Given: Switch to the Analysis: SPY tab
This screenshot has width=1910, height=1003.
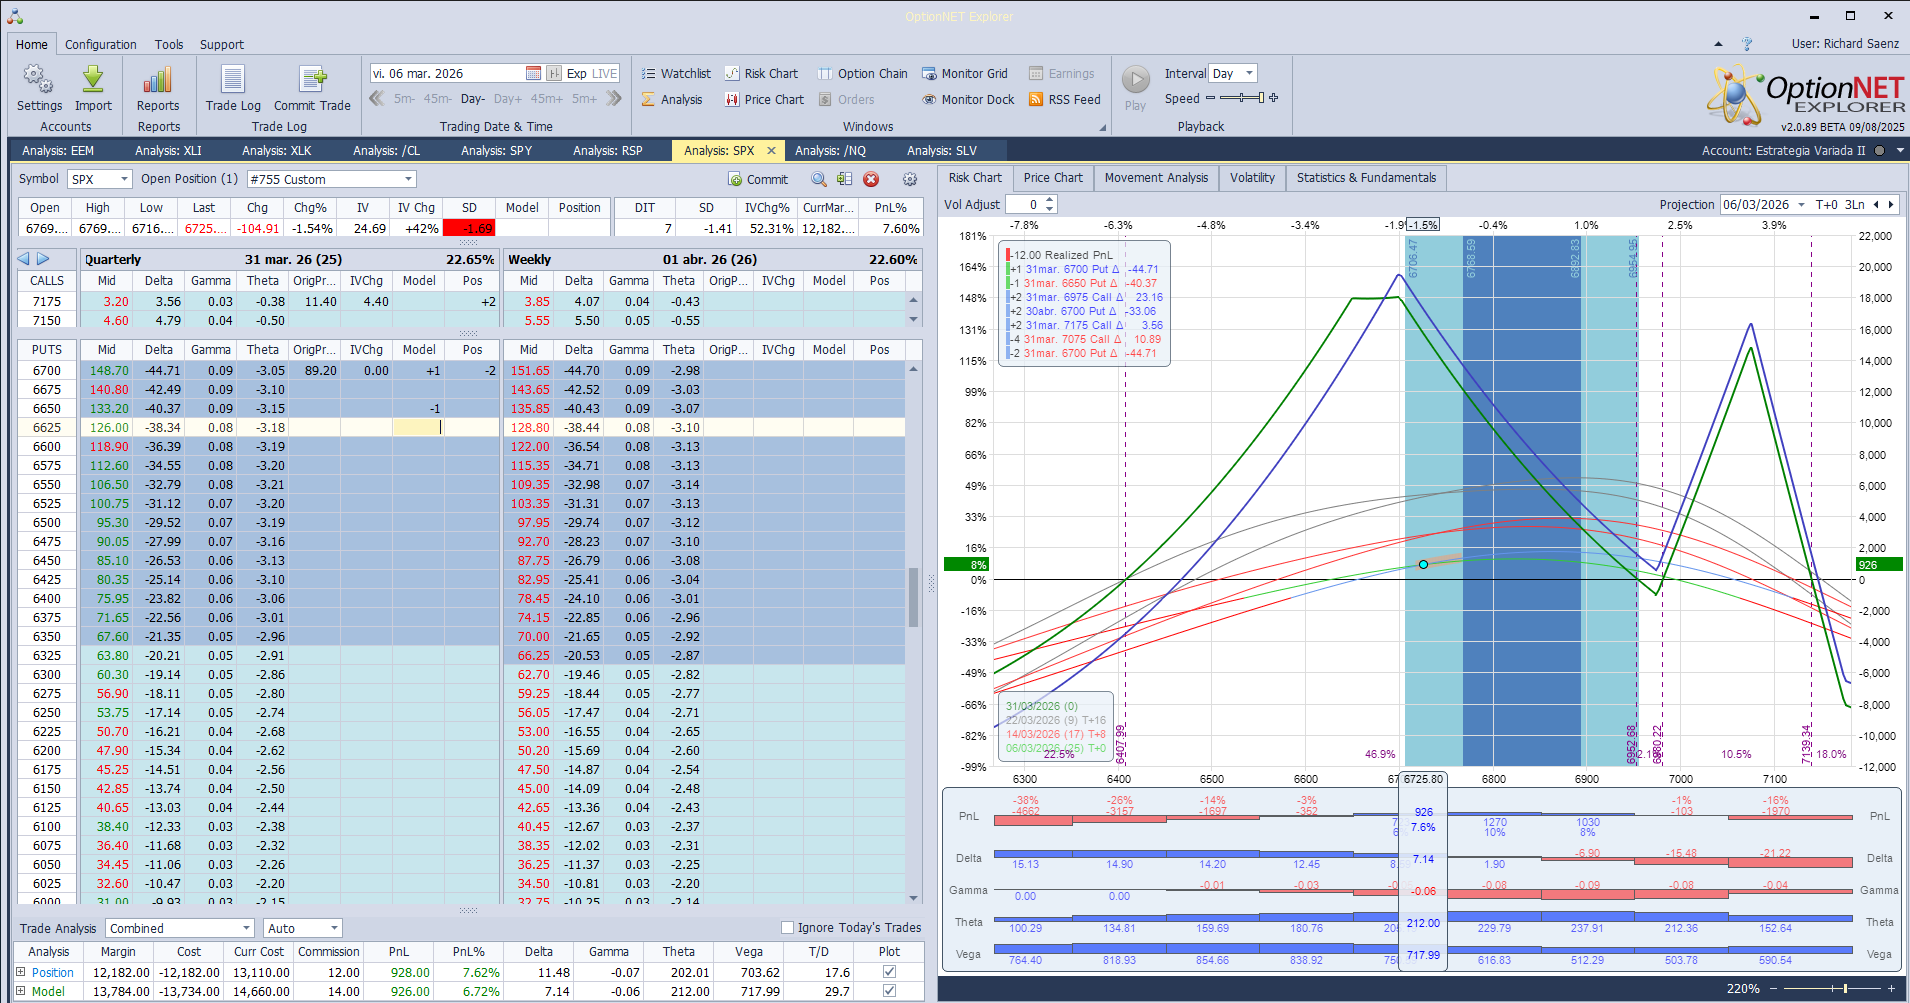Looking at the screenshot, I should coord(496,151).
